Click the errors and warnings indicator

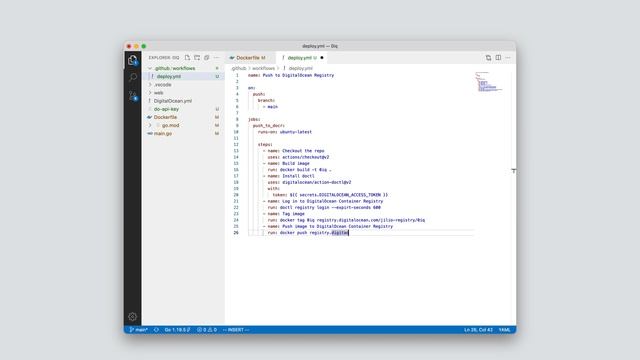point(207,330)
